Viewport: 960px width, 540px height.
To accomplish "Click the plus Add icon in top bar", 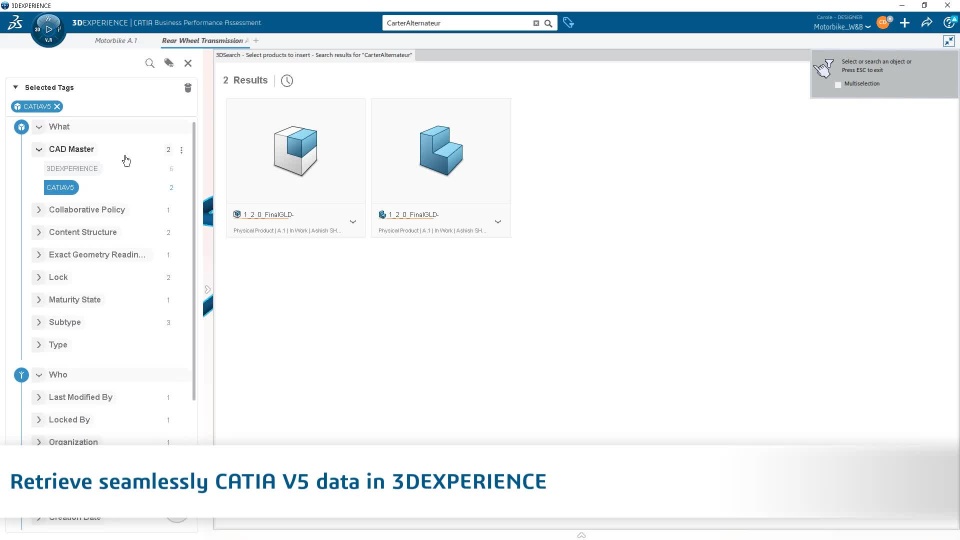I will (x=904, y=23).
